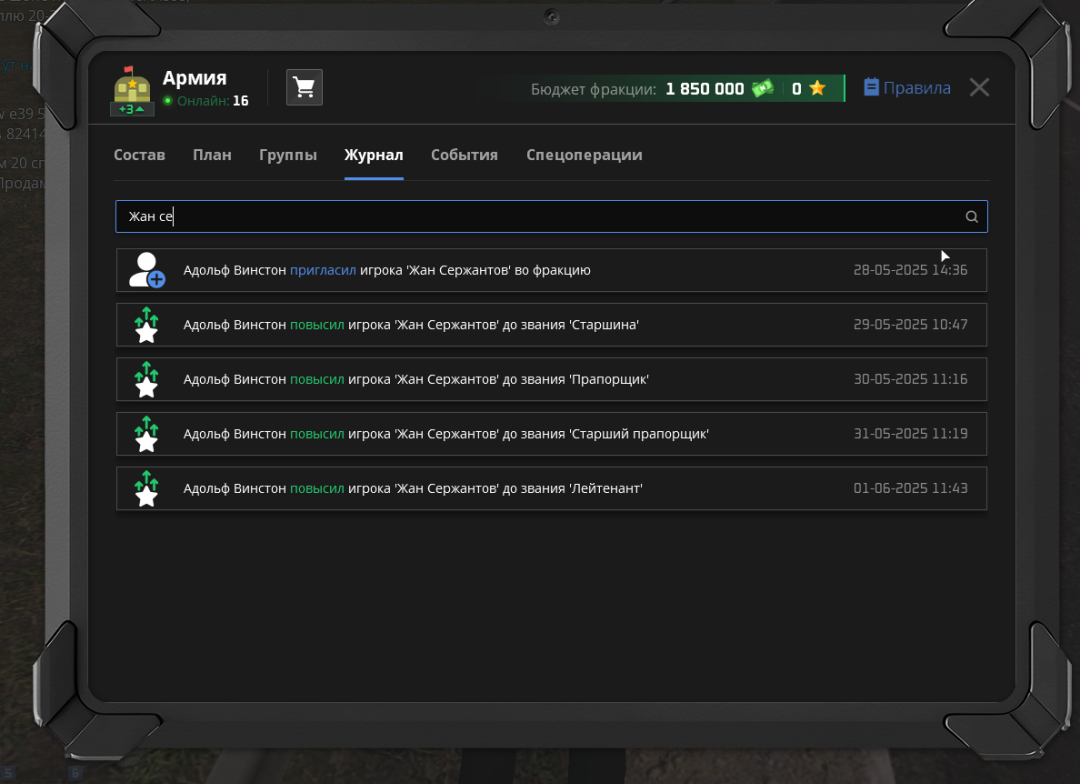
Task: Click the timestamp 28-05-2025 14:36
Action: pos(911,270)
